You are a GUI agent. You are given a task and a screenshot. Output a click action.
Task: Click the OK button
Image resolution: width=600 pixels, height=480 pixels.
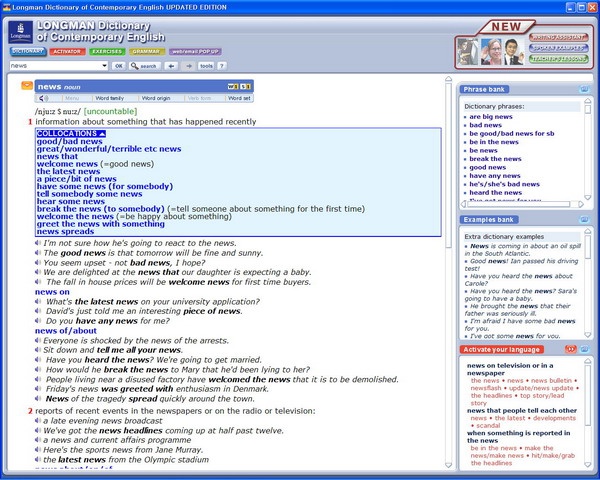pos(119,66)
